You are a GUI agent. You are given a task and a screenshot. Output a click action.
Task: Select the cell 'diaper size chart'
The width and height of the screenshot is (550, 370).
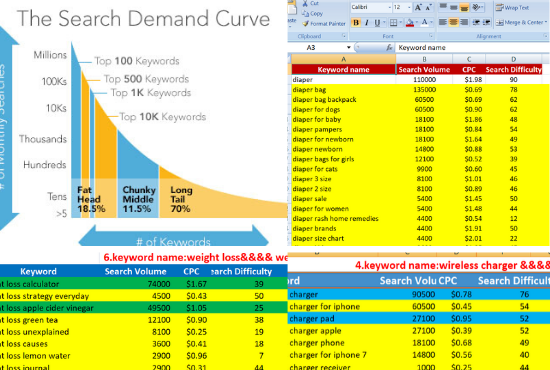[x=343, y=238]
